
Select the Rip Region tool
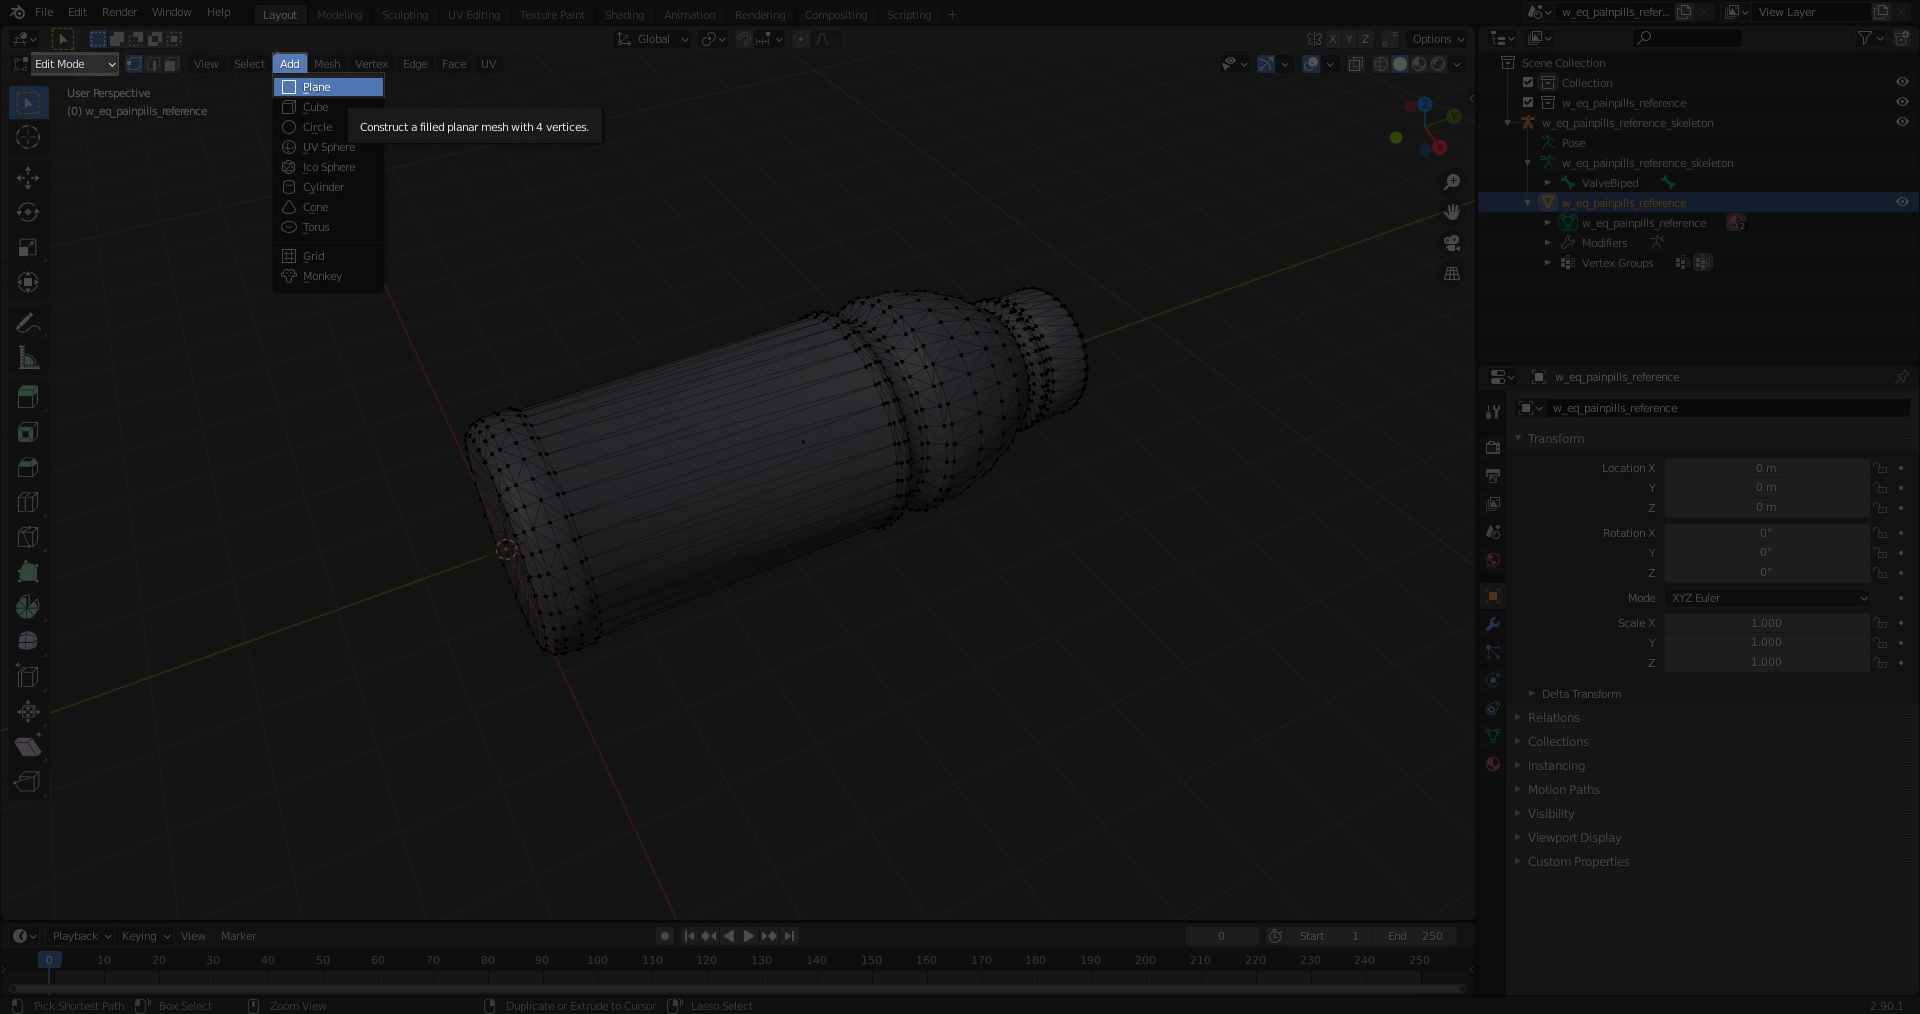(x=28, y=782)
